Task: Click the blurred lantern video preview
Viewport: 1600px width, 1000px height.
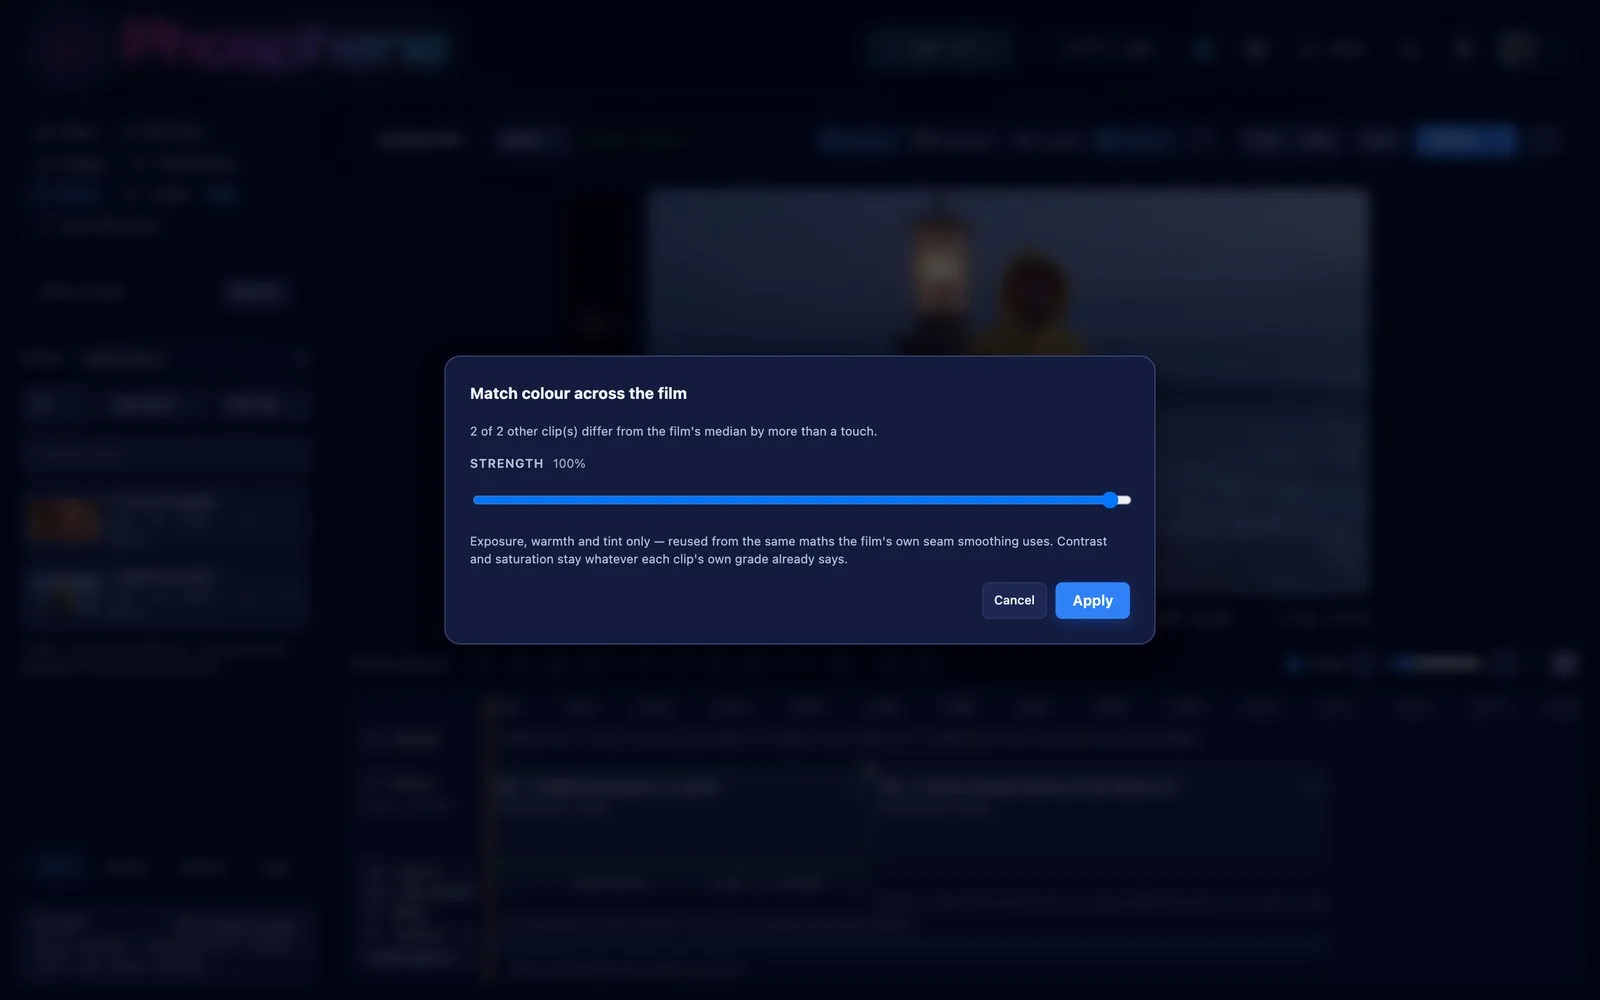Action: 1008,392
